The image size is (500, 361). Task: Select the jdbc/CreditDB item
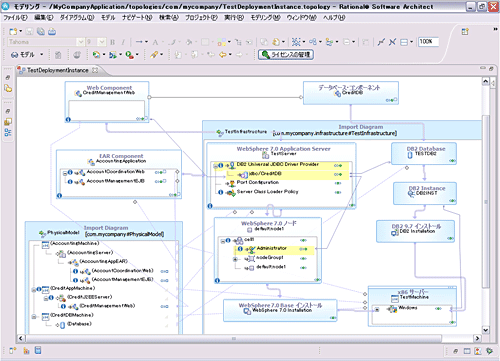coord(266,174)
